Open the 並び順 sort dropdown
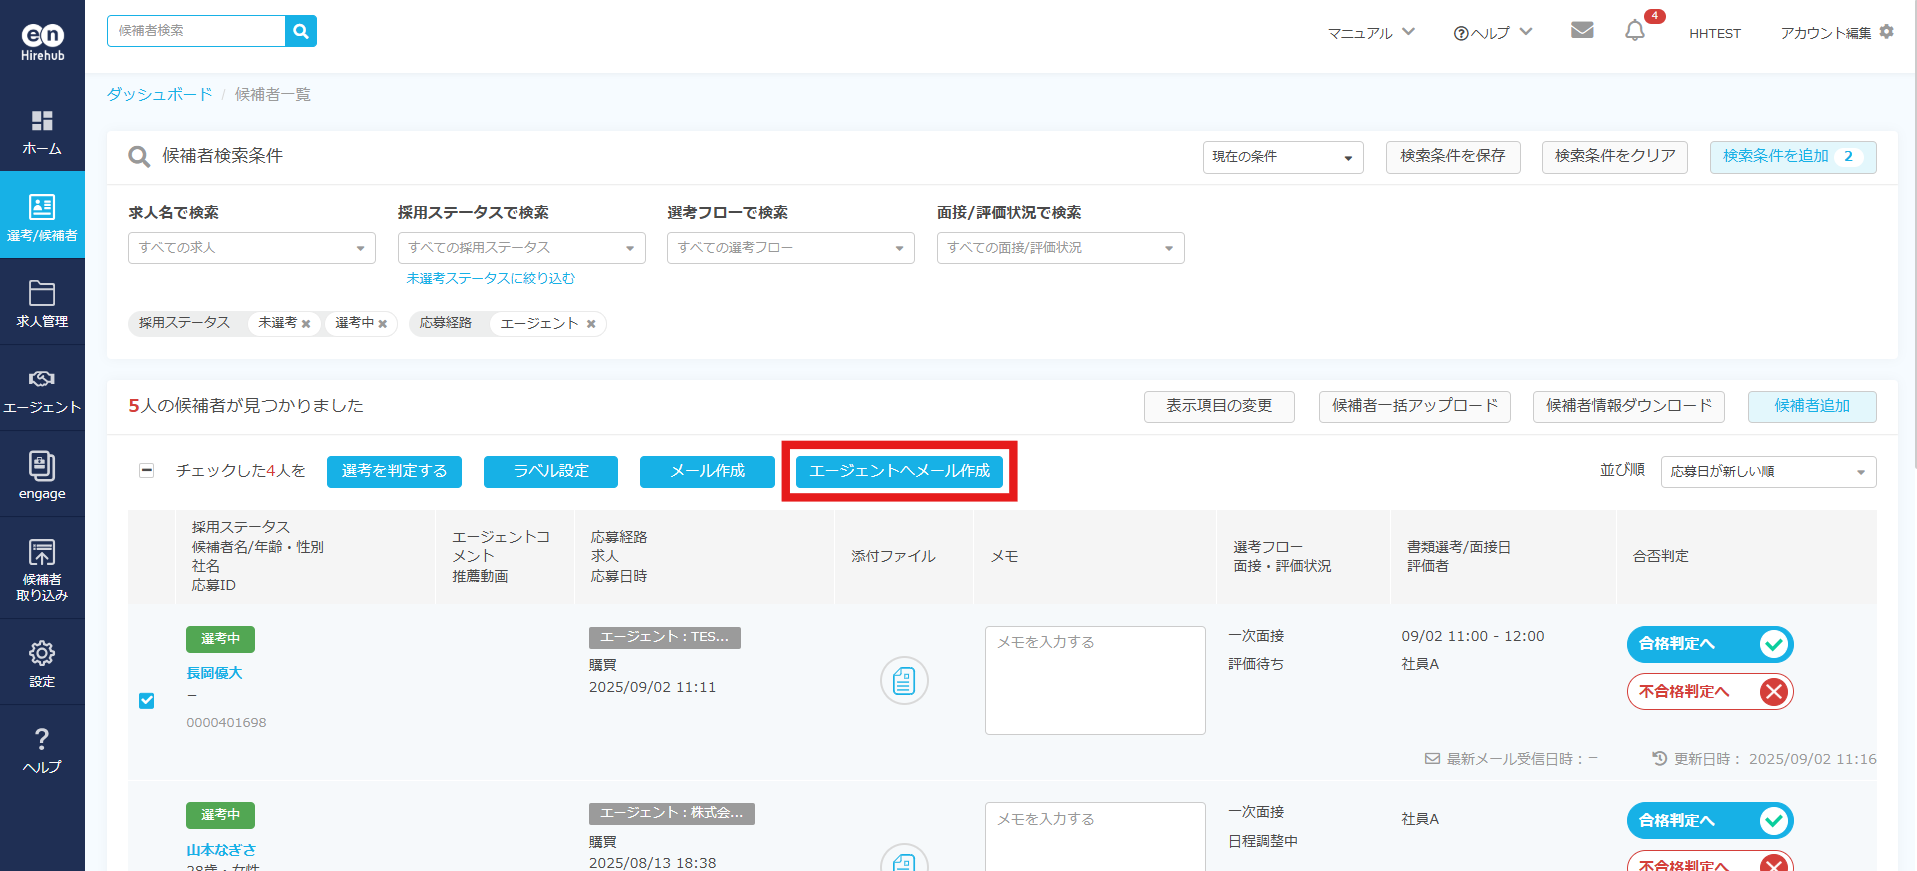The height and width of the screenshot is (871, 1917). (1767, 472)
